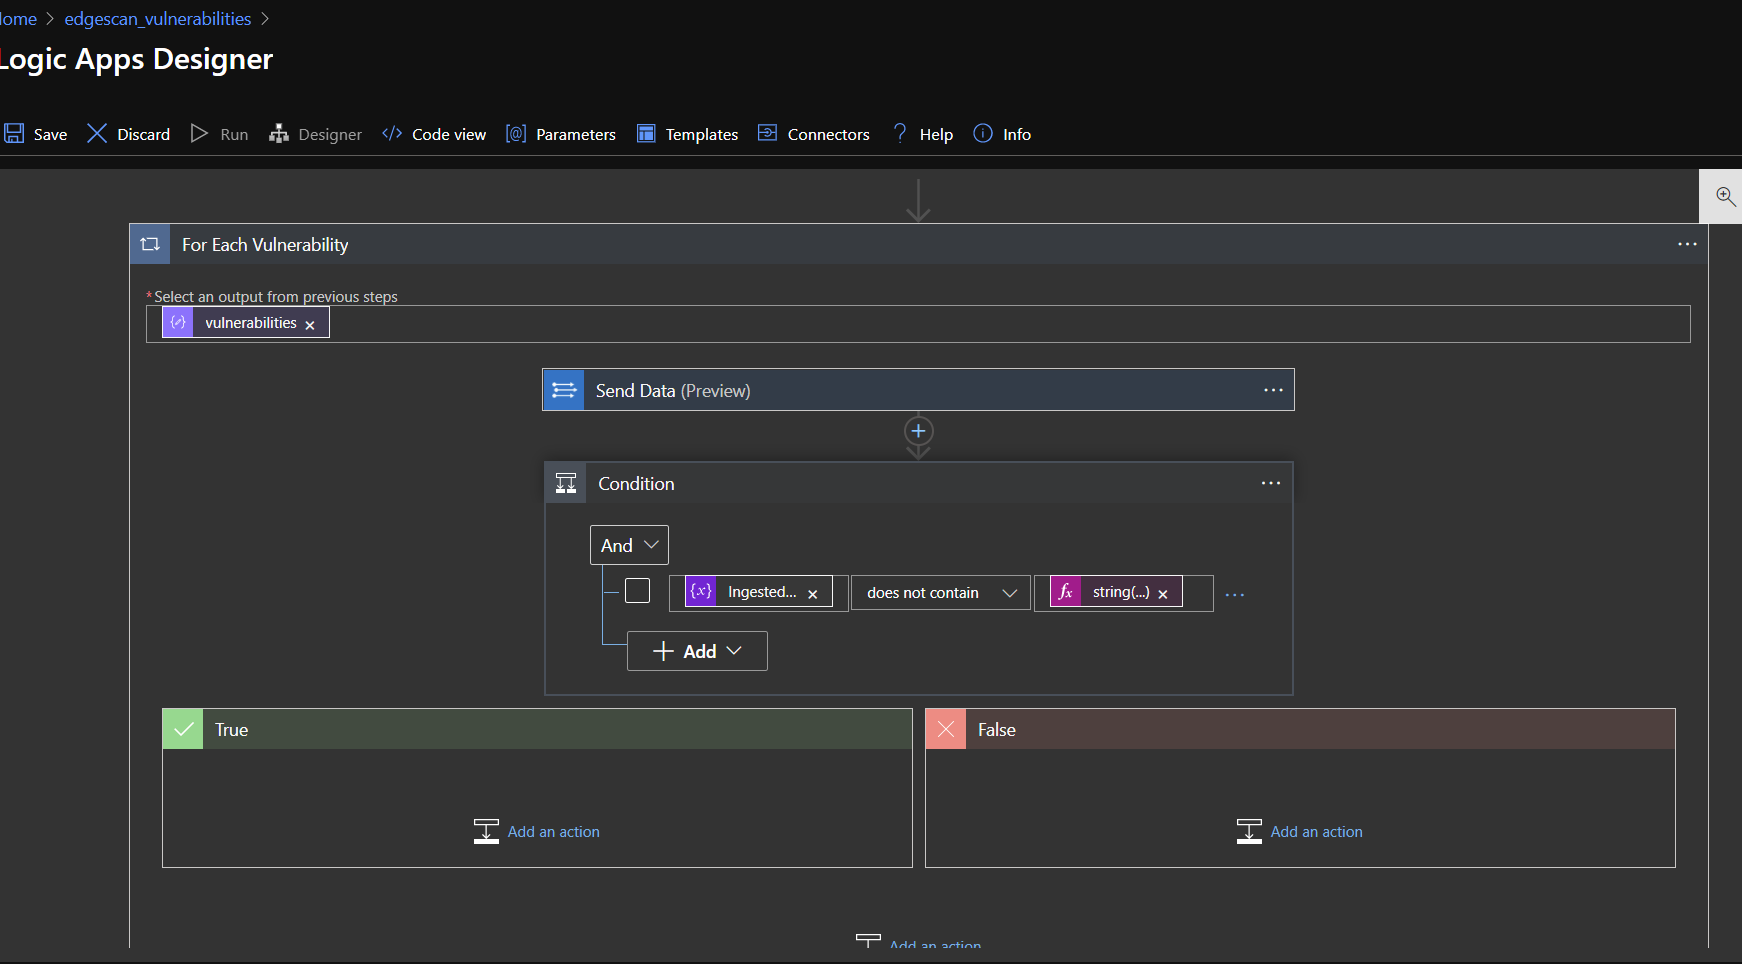This screenshot has height=964, width=1742.
Task: Open condition row ellipsis menu
Action: (x=1235, y=594)
